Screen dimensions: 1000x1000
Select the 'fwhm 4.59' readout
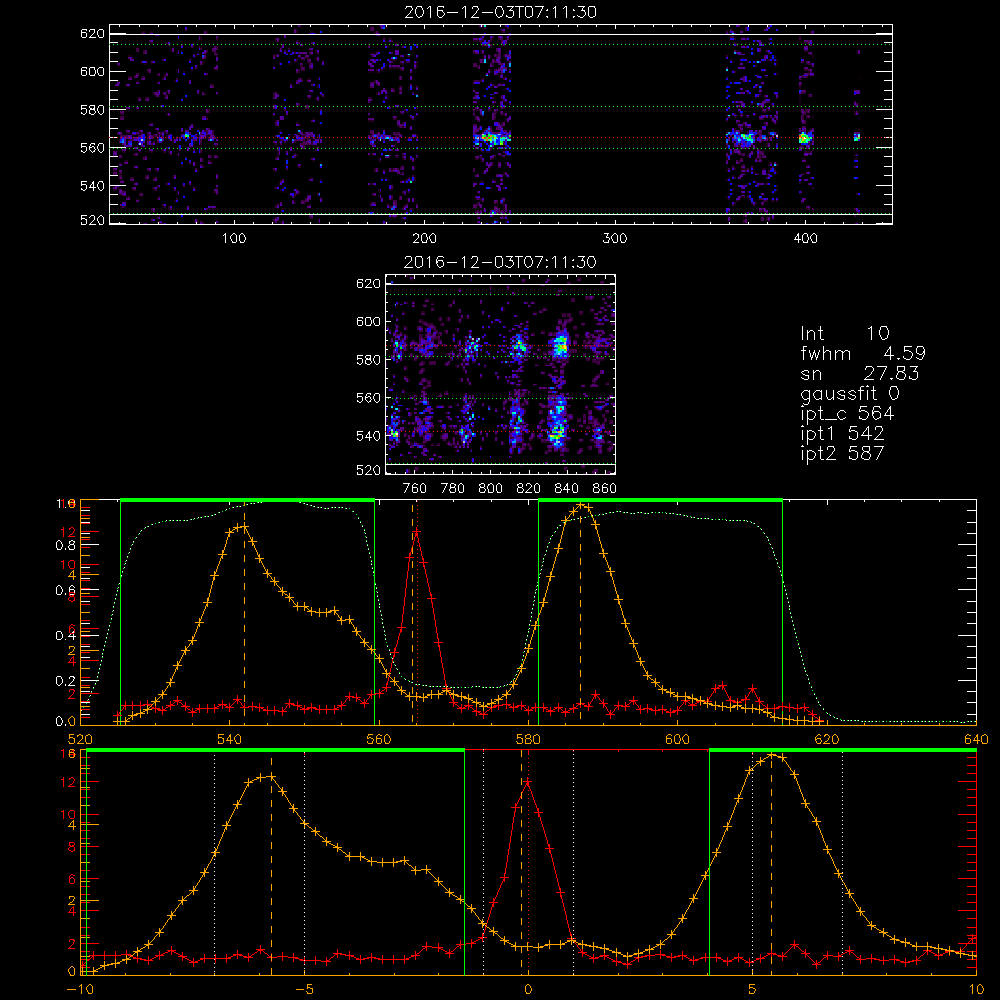tap(863, 353)
